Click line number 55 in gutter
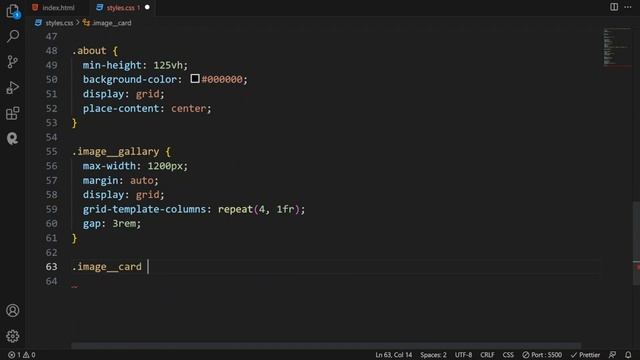The image size is (640, 360). point(51,151)
